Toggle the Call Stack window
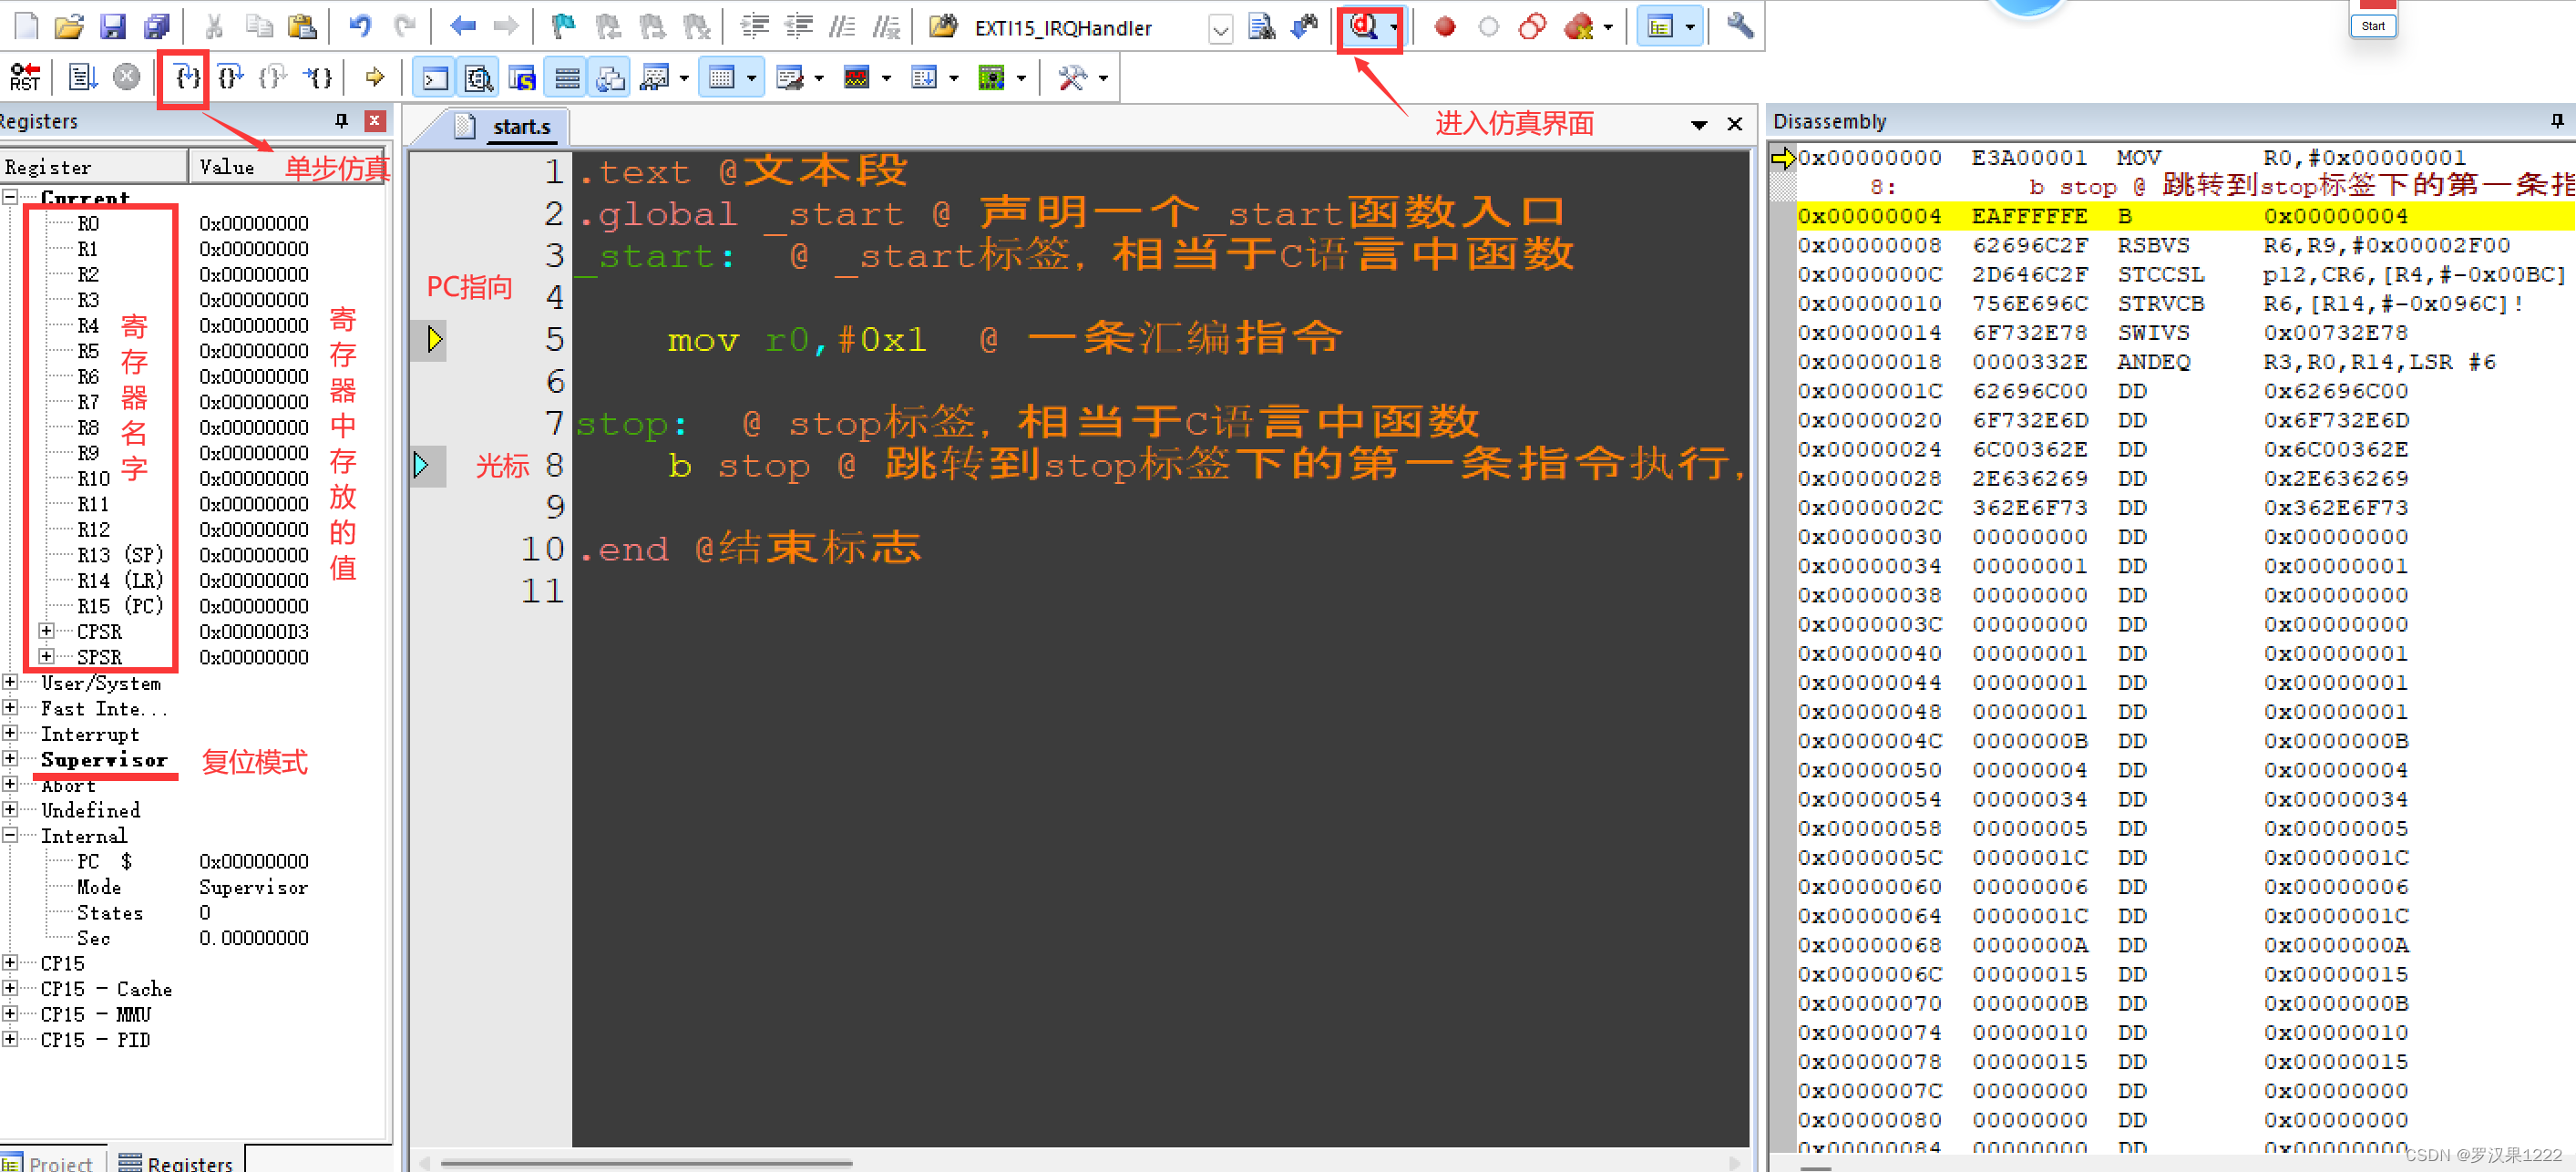The height and width of the screenshot is (1172, 2576). tap(610, 77)
